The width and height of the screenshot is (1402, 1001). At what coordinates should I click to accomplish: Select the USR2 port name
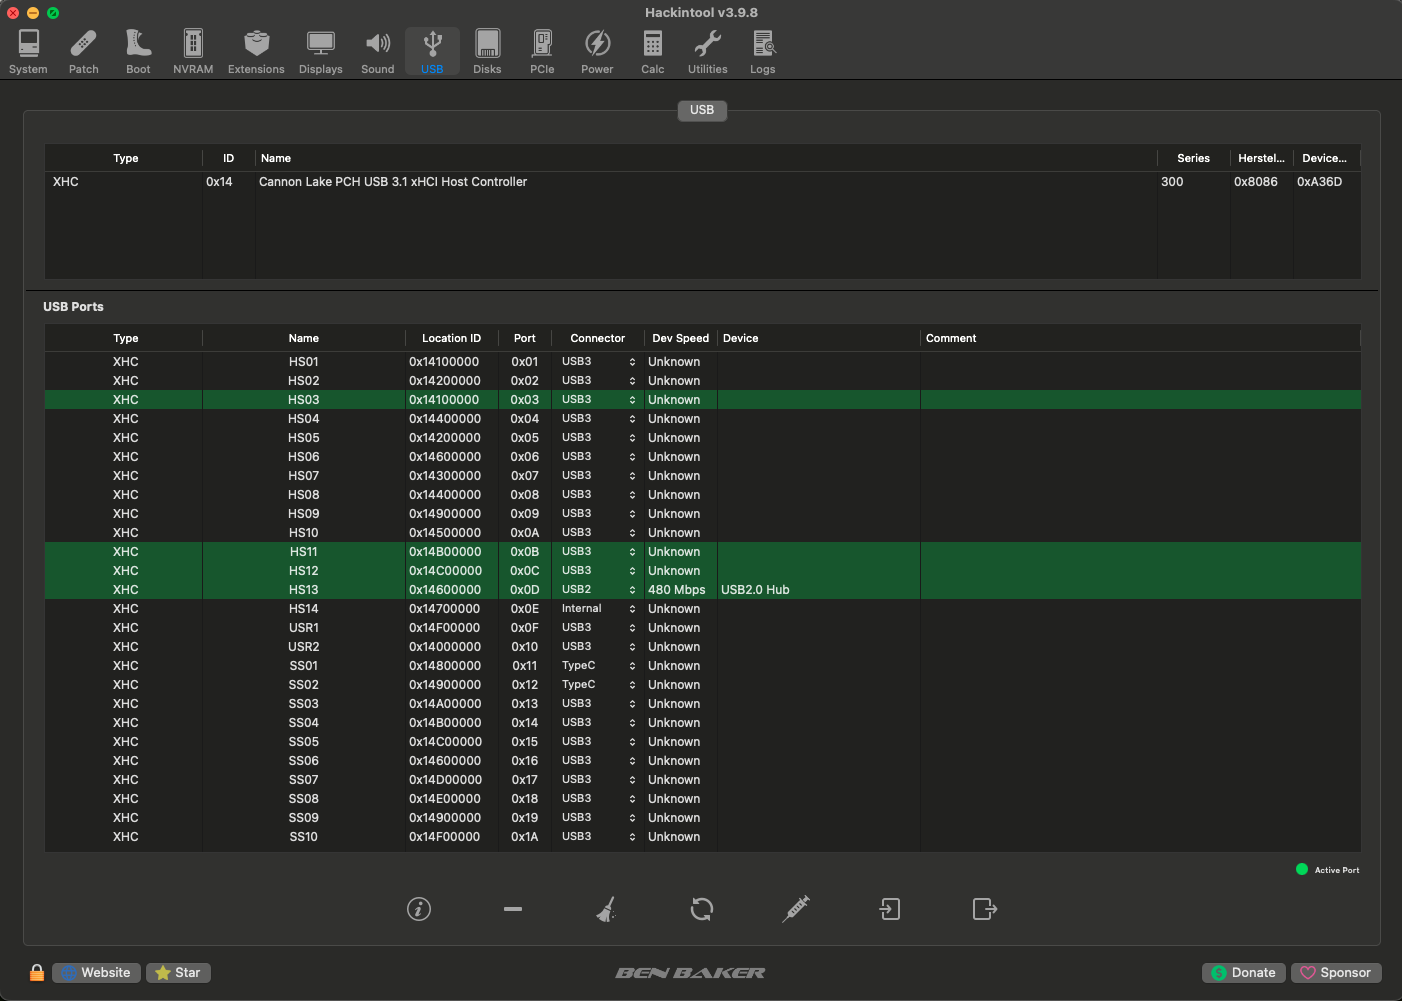coord(304,647)
